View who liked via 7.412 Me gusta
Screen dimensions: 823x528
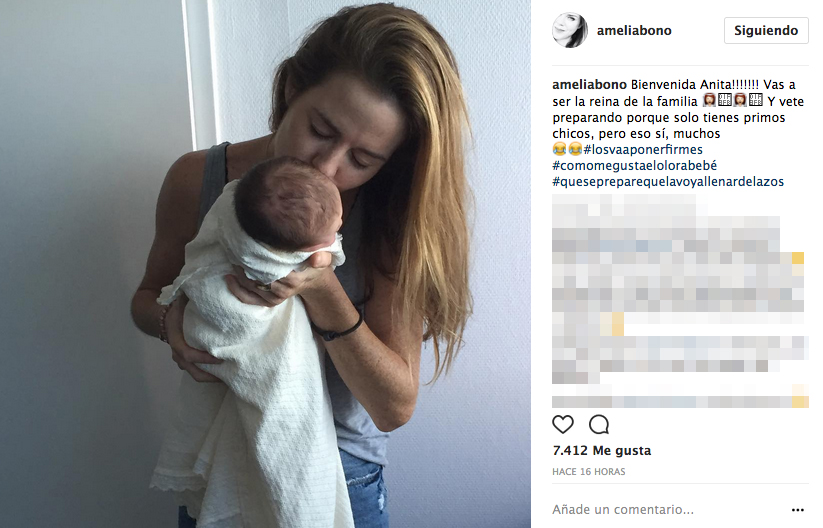pyautogui.click(x=602, y=451)
